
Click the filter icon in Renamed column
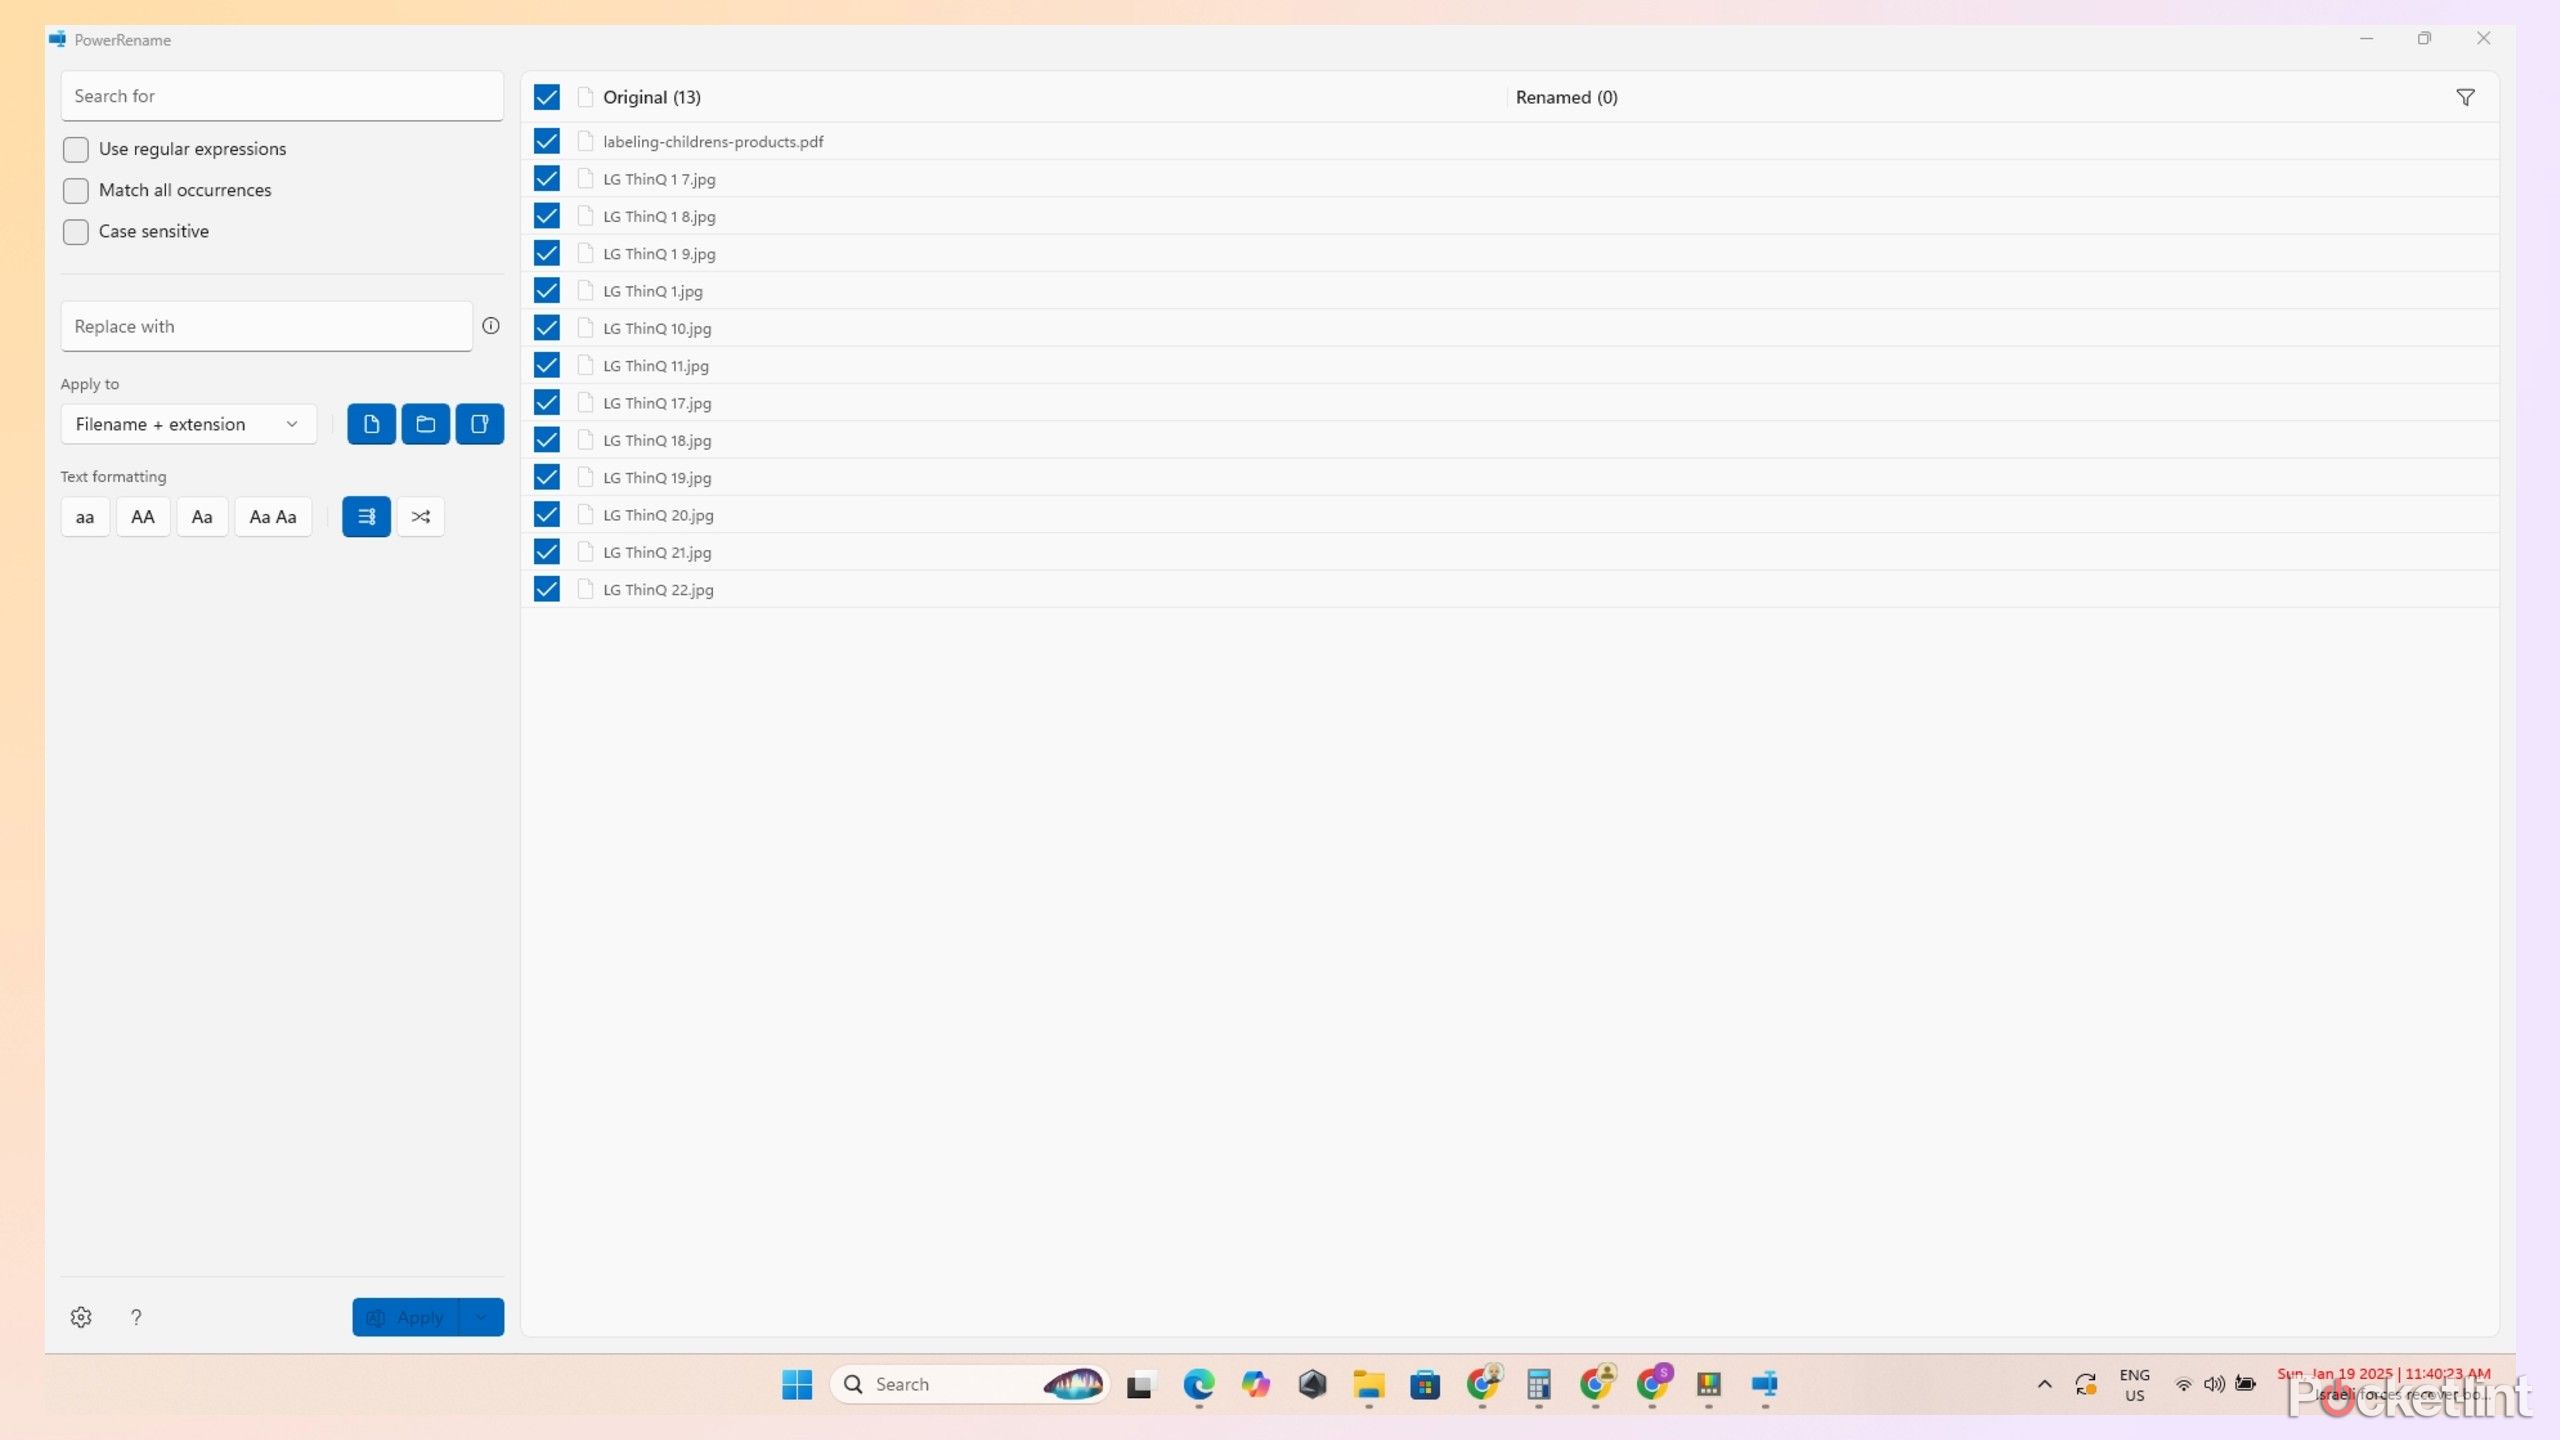click(x=2467, y=97)
